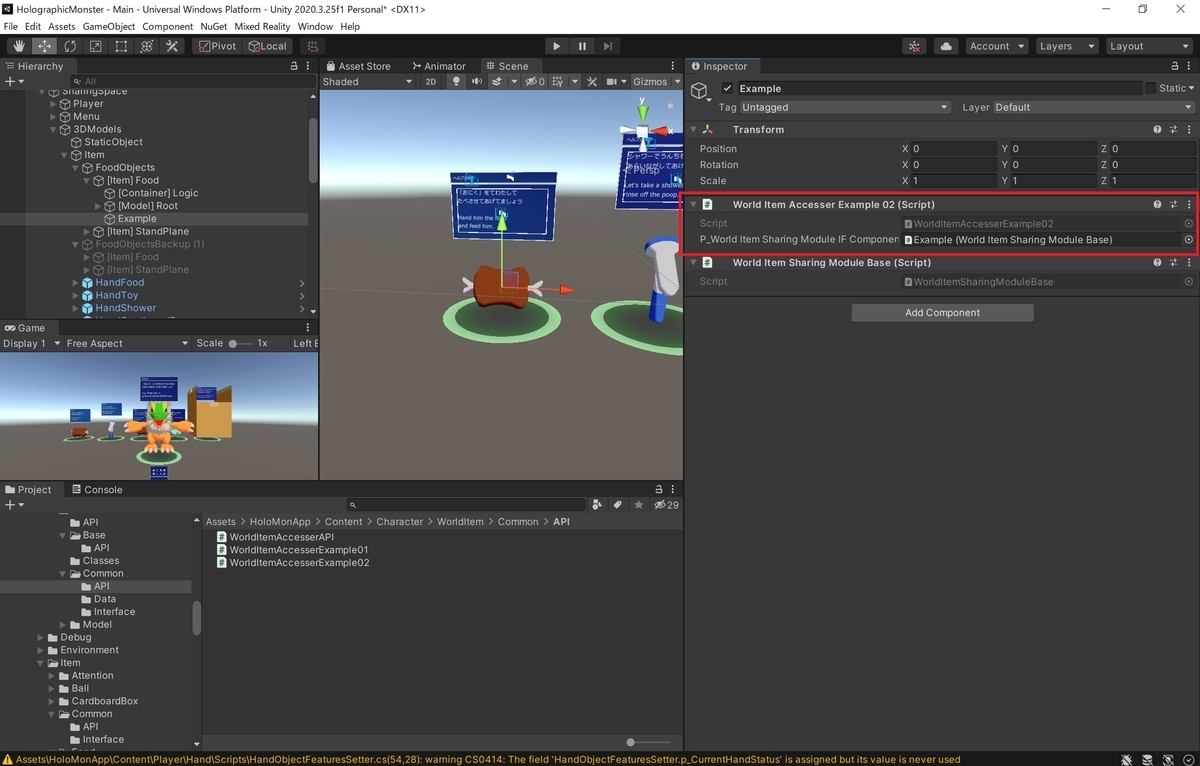Enable the Static checkbox
The width and height of the screenshot is (1200, 766).
pyautogui.click(x=1150, y=88)
